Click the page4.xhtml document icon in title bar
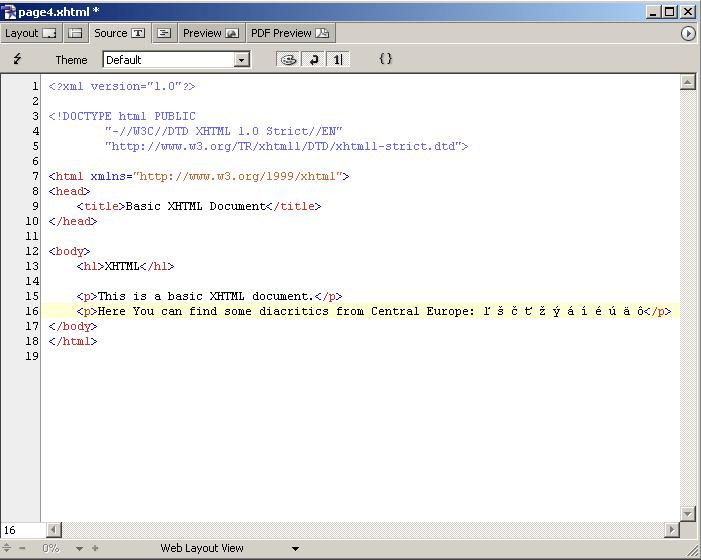 click(8, 12)
